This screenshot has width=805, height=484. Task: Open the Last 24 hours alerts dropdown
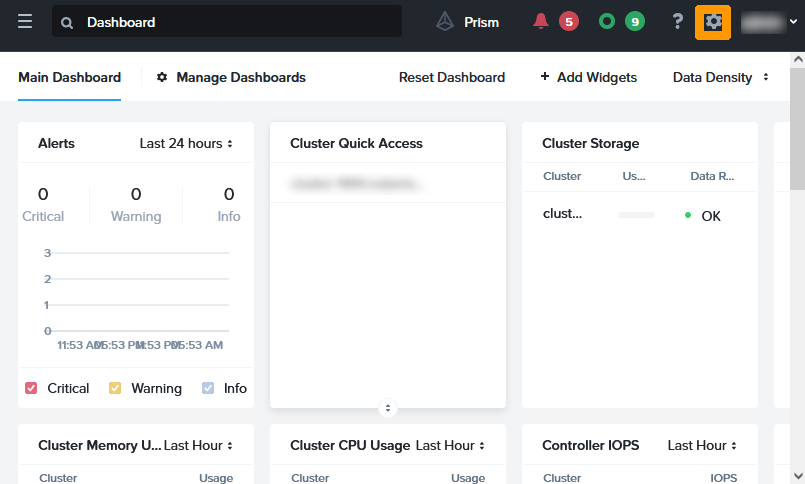186,143
